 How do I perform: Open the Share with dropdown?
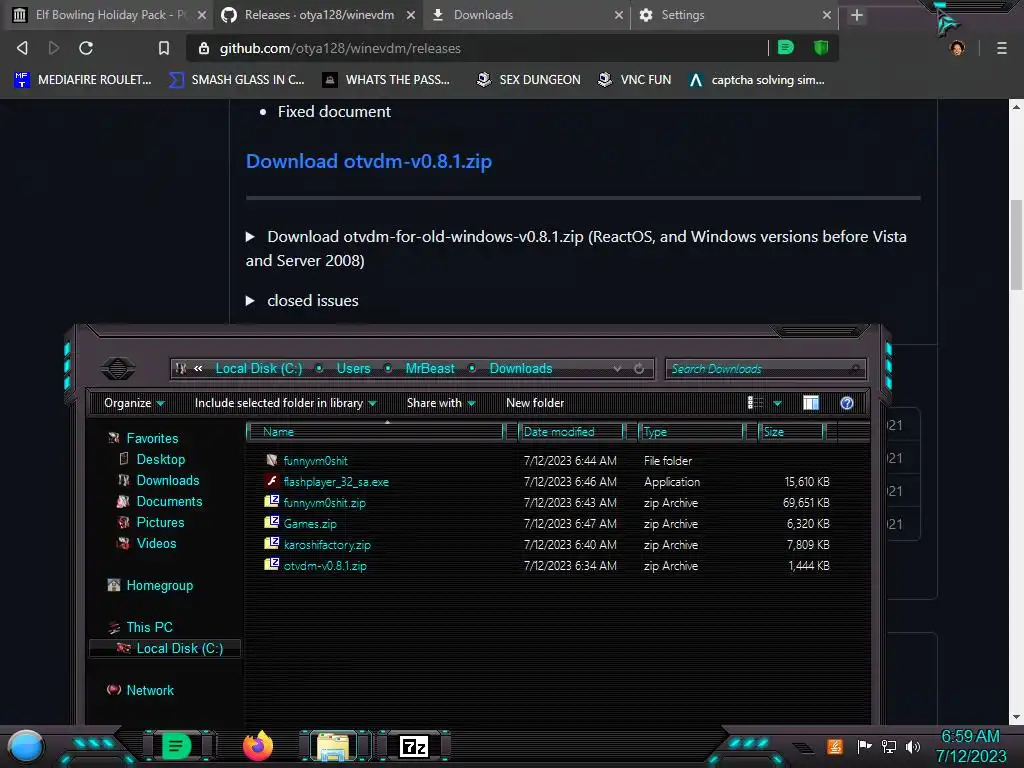click(x=441, y=403)
